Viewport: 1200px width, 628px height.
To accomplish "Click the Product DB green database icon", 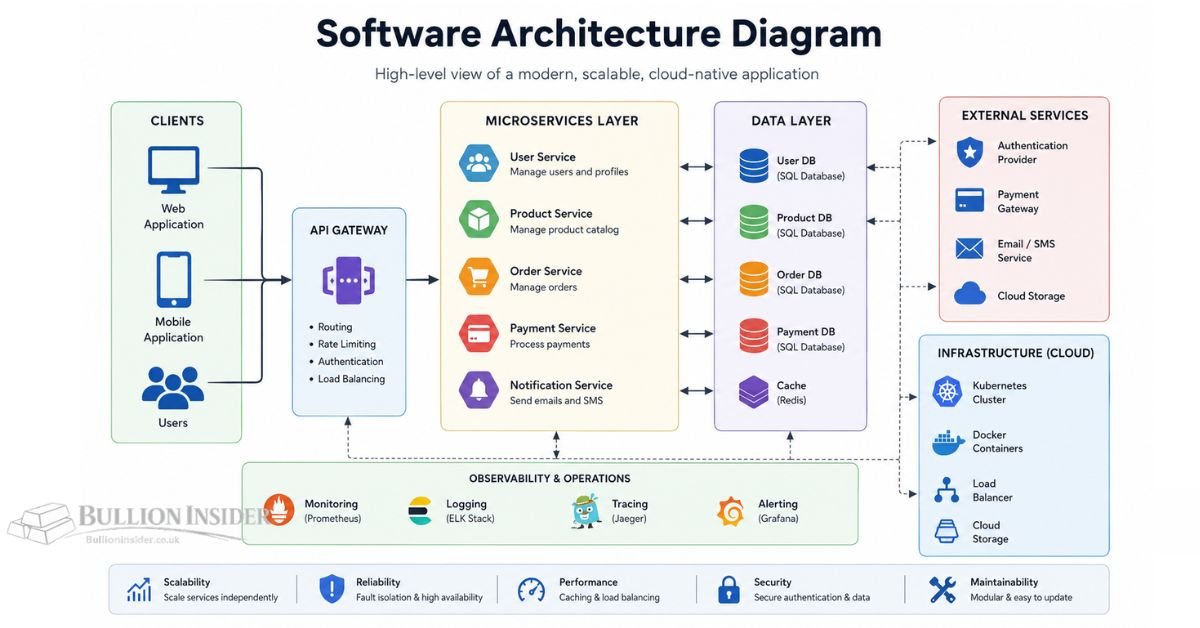I will point(754,223).
